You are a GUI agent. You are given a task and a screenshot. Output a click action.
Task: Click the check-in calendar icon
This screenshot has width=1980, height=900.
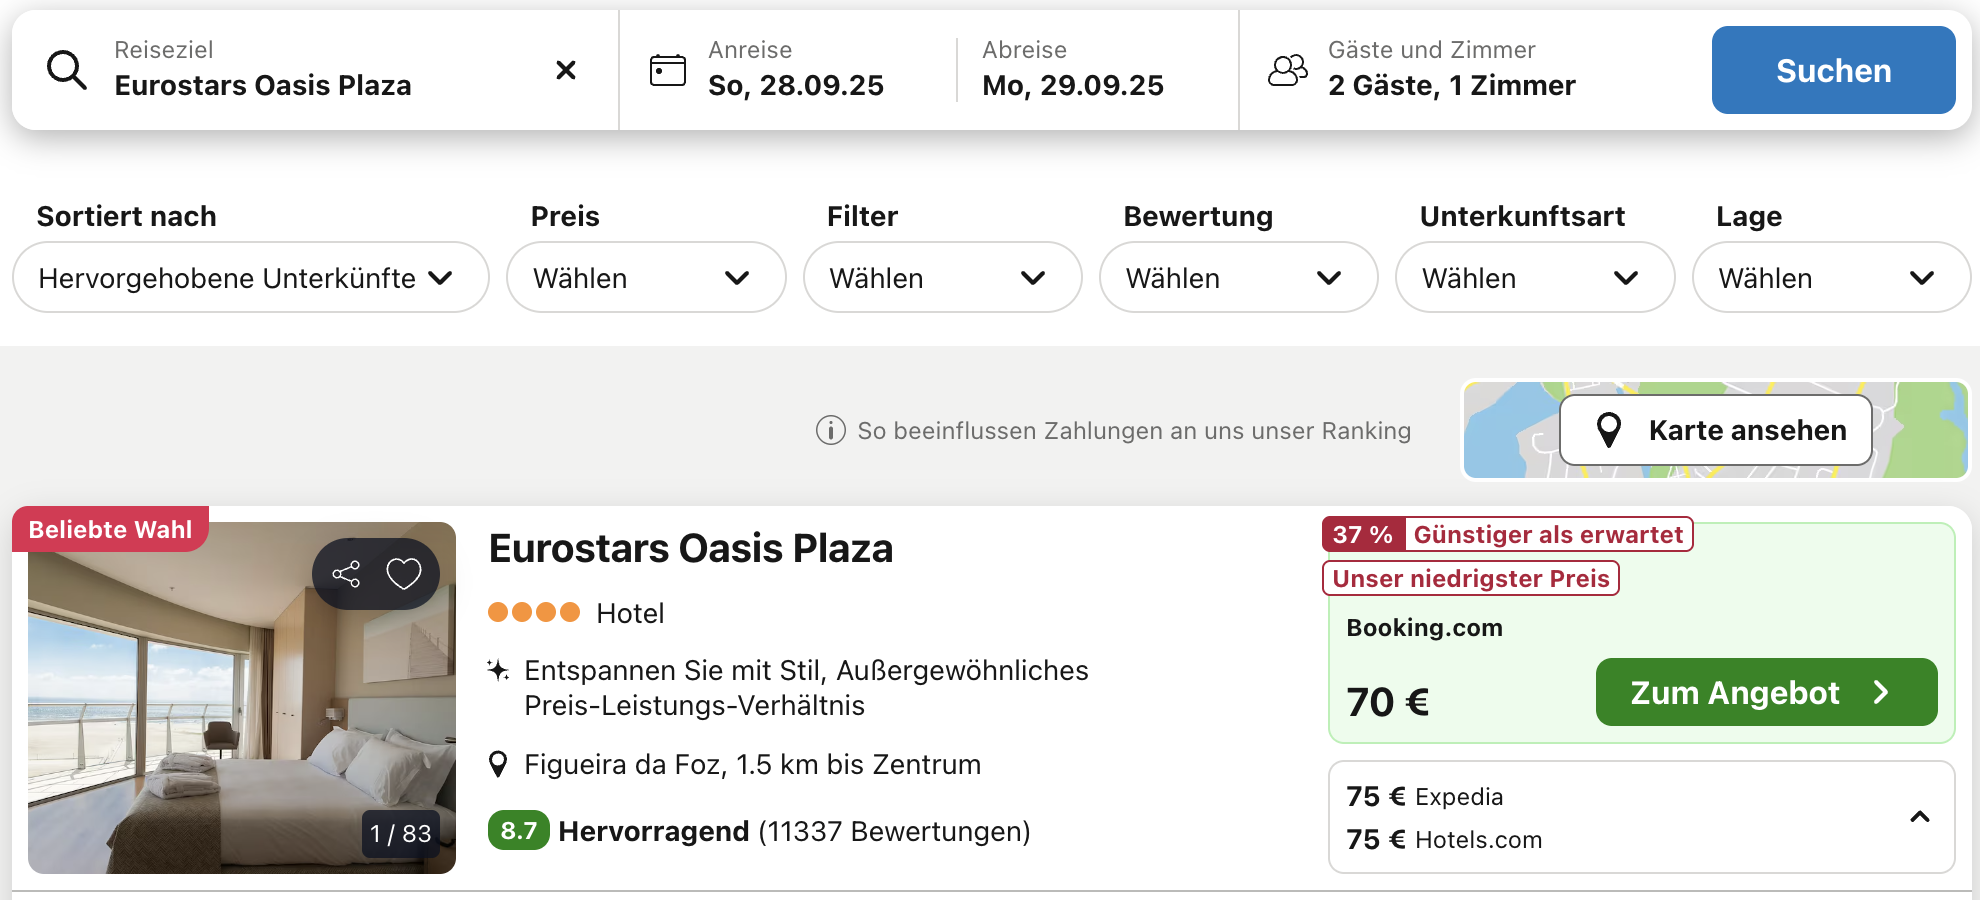tap(667, 70)
